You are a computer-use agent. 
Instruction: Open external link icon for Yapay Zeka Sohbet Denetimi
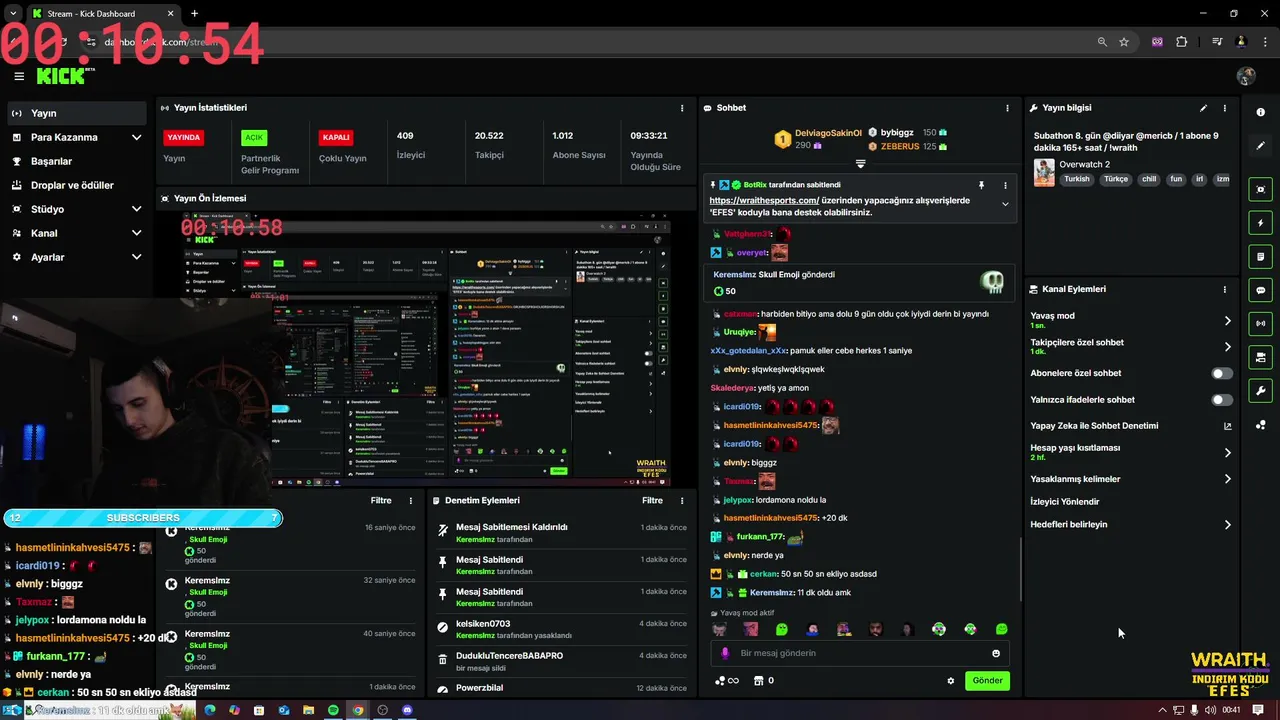pyautogui.click(x=1228, y=426)
